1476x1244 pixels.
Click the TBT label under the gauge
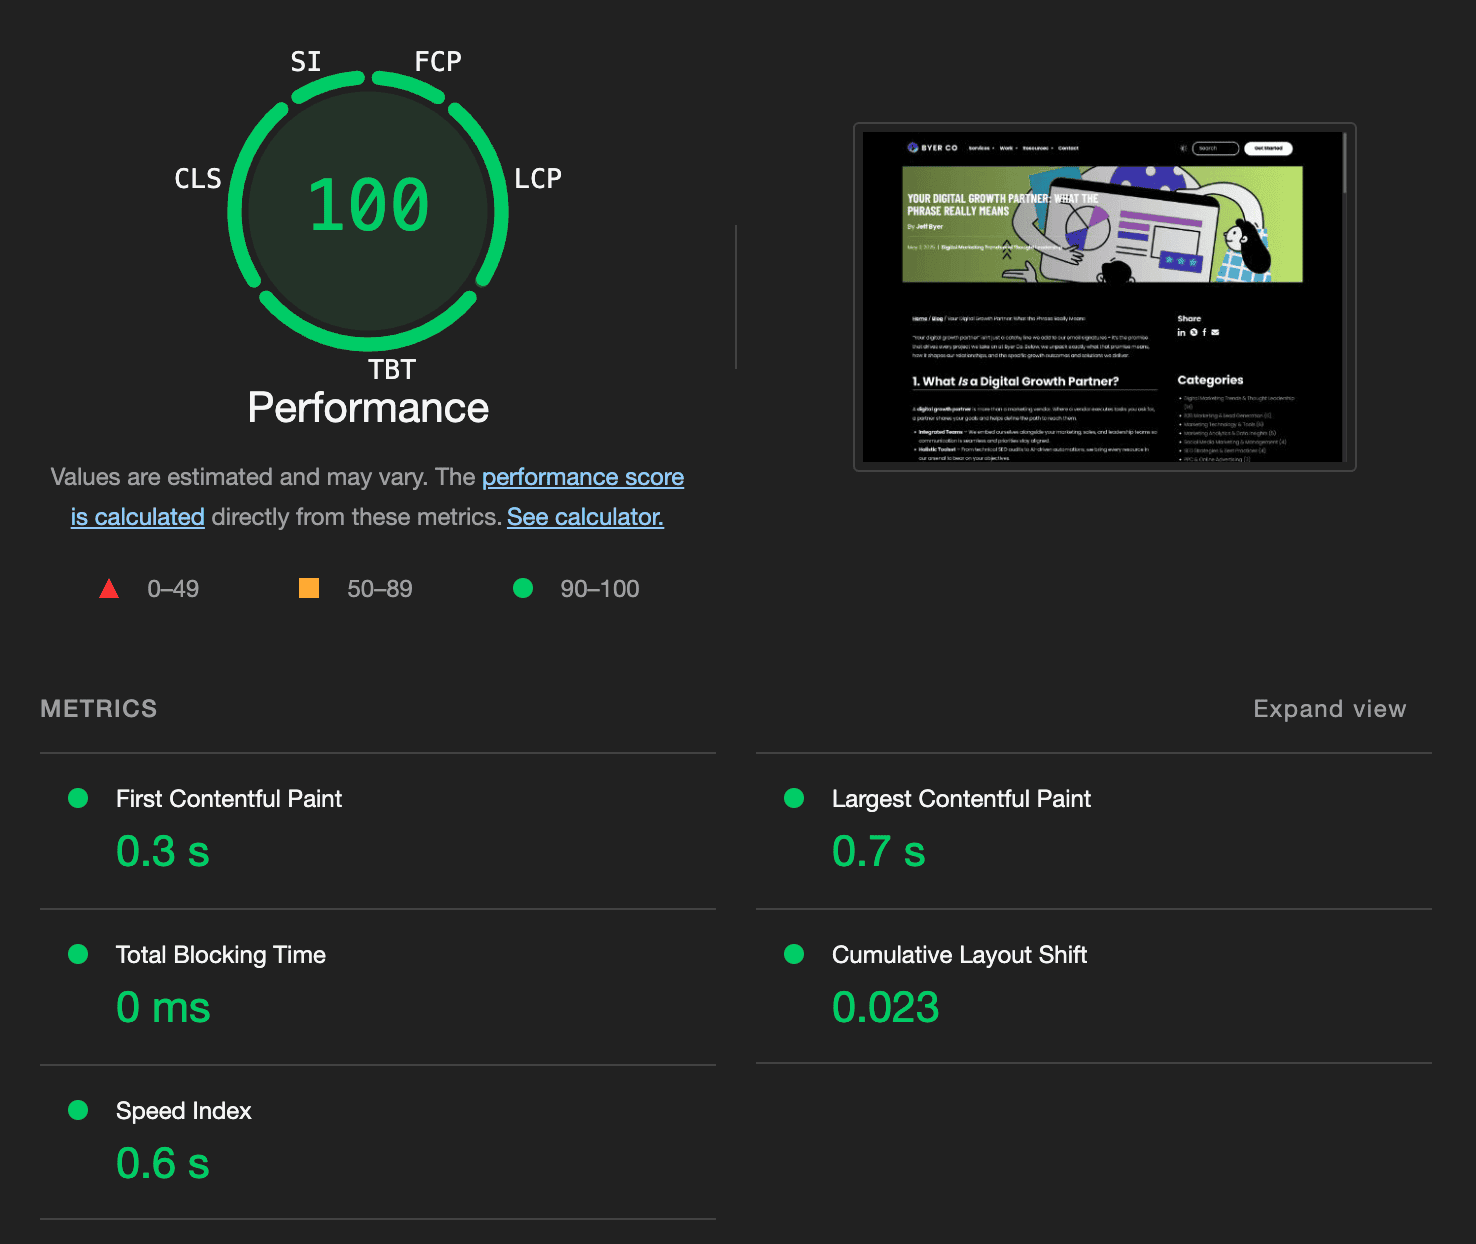pos(392,370)
